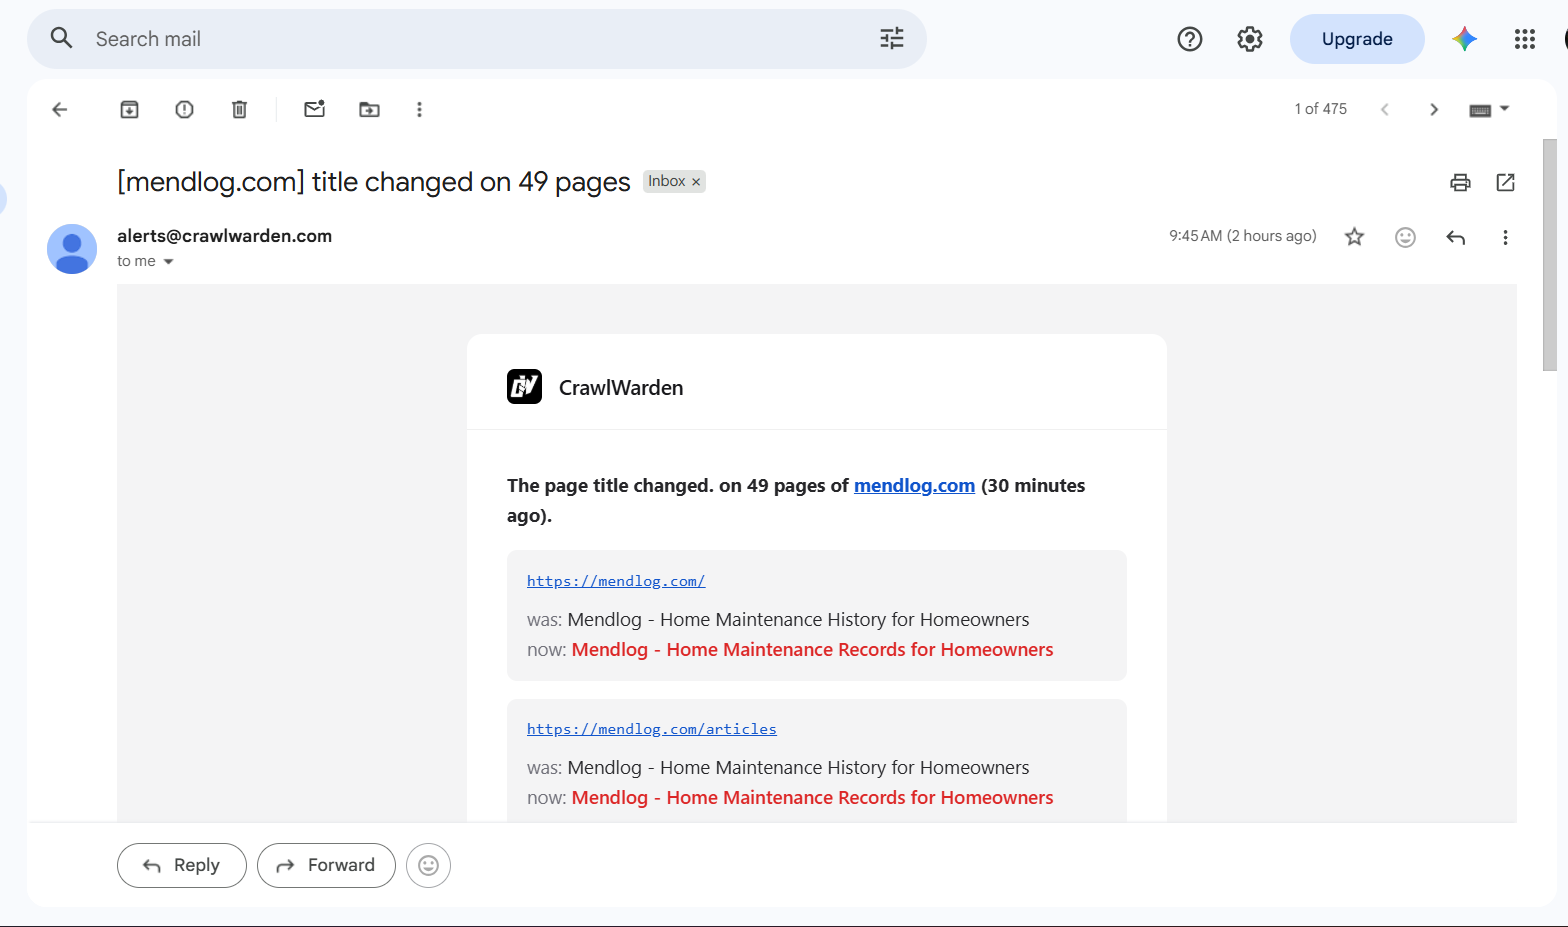Open emoji reaction button beside Forward
The width and height of the screenshot is (1568, 927).
[x=428, y=865]
